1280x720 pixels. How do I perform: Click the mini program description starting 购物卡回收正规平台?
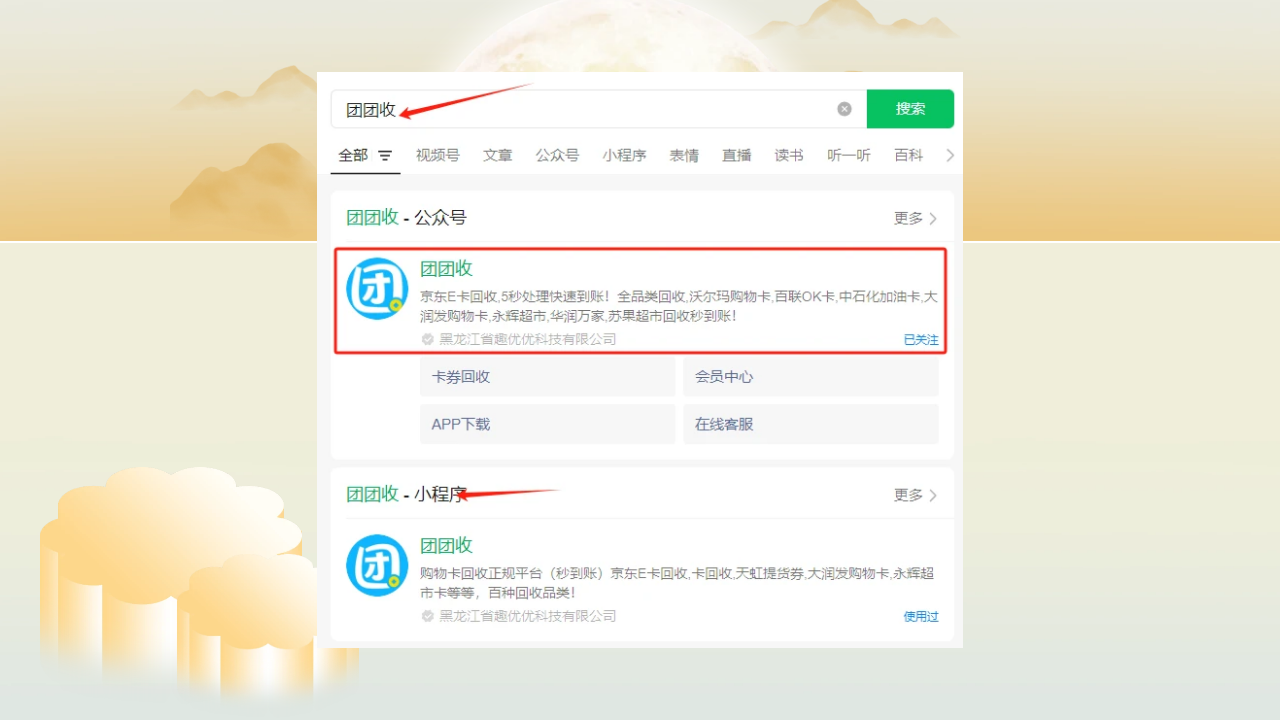678,583
